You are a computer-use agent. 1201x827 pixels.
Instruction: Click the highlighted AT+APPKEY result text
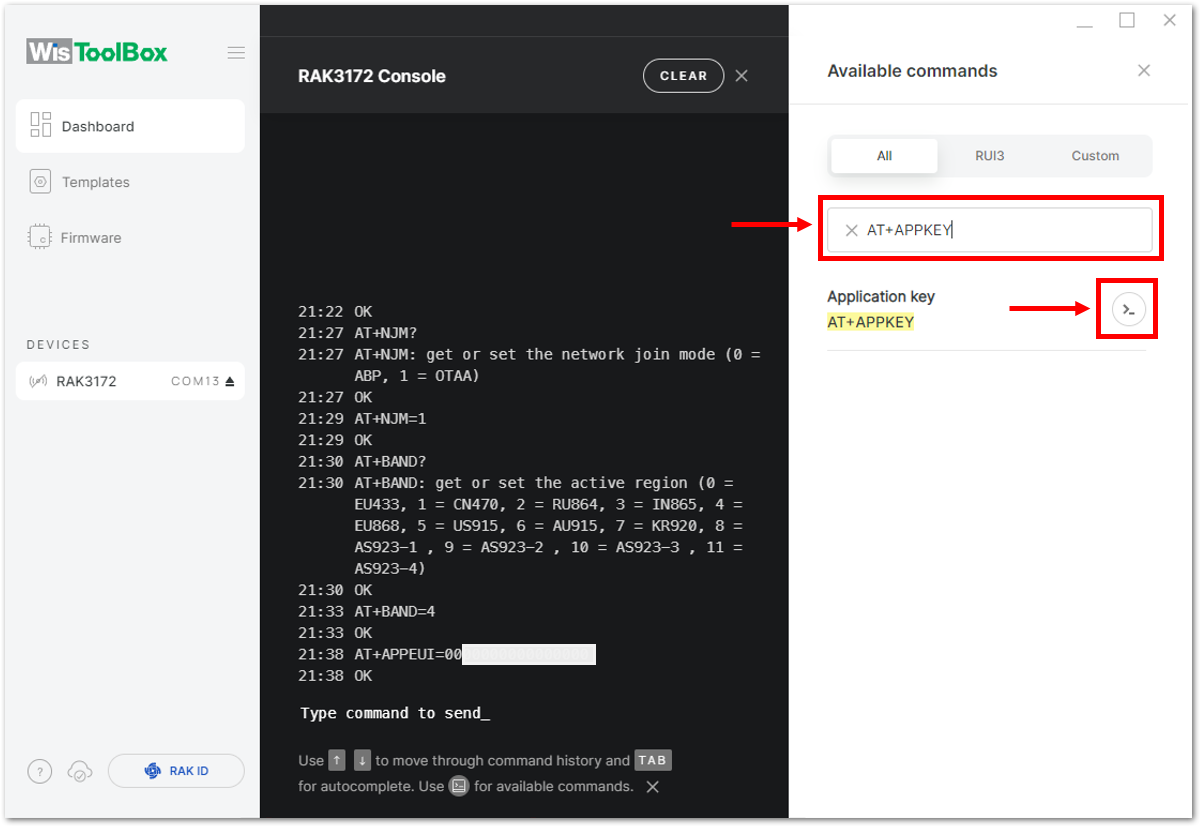[871, 322]
